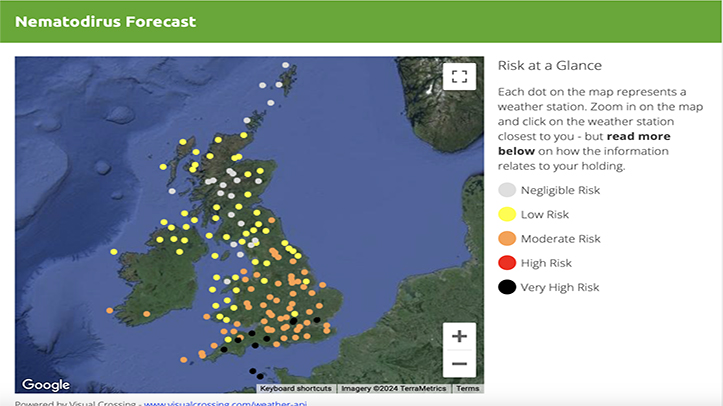Zoom out using the minus button
This screenshot has width=723, height=406.
tap(459, 364)
